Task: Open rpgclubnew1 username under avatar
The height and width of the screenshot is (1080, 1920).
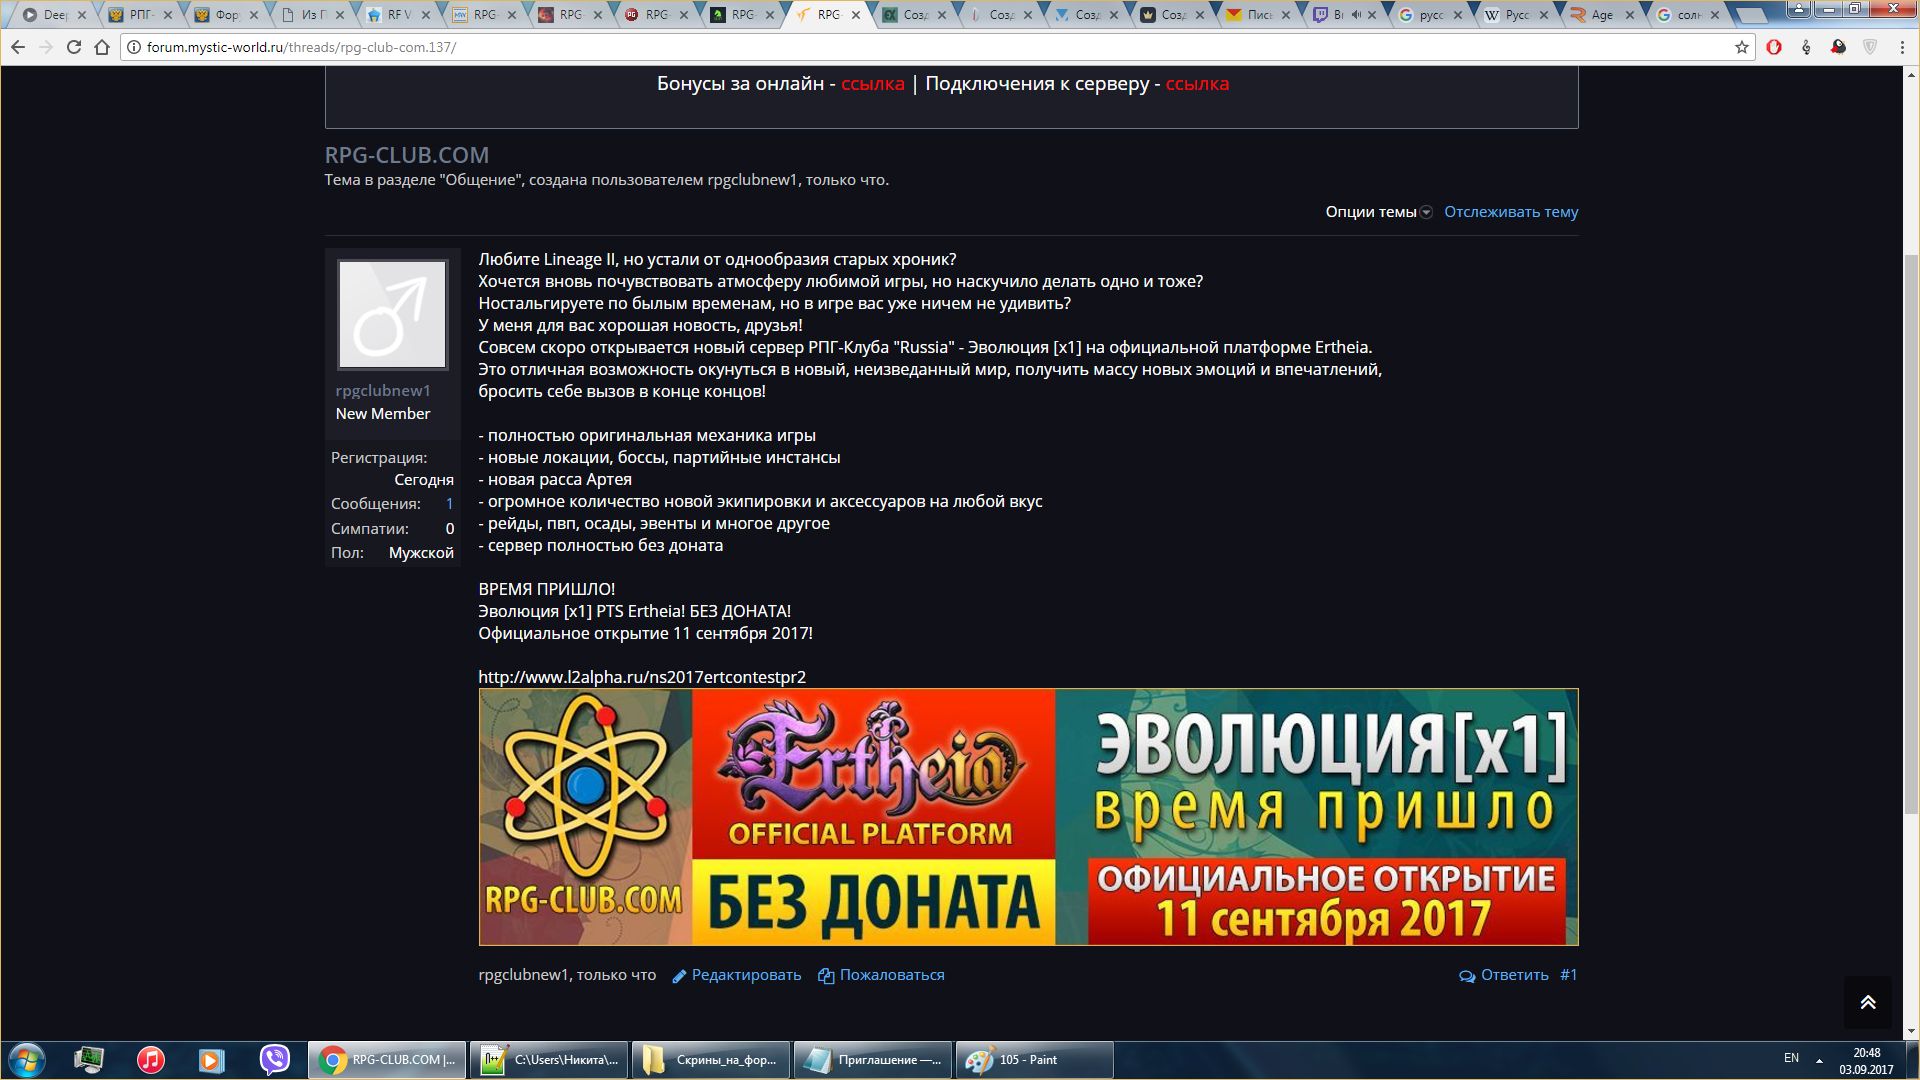Action: [x=383, y=391]
